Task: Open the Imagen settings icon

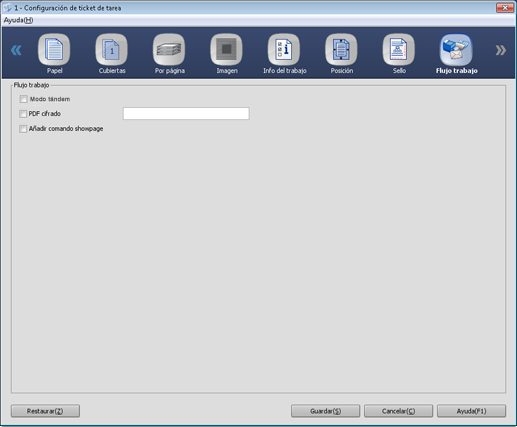Action: click(x=226, y=50)
